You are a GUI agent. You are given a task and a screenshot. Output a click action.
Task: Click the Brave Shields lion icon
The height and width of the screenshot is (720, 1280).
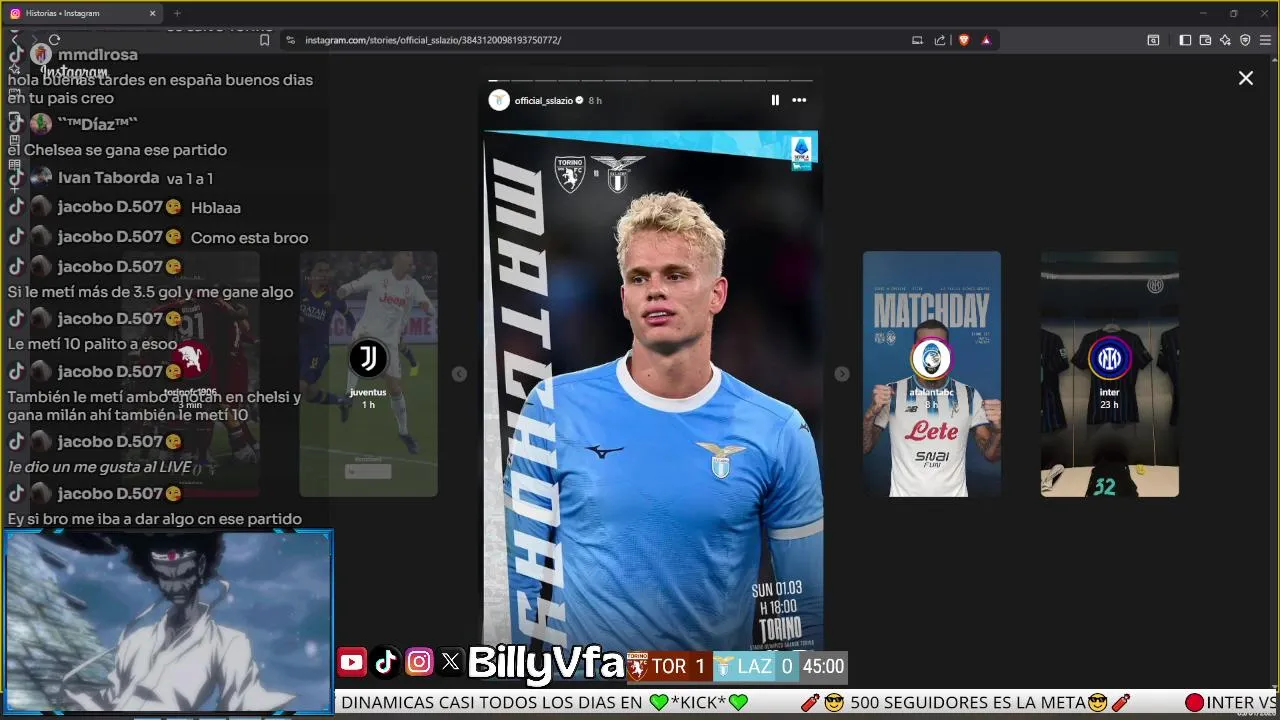point(964,40)
